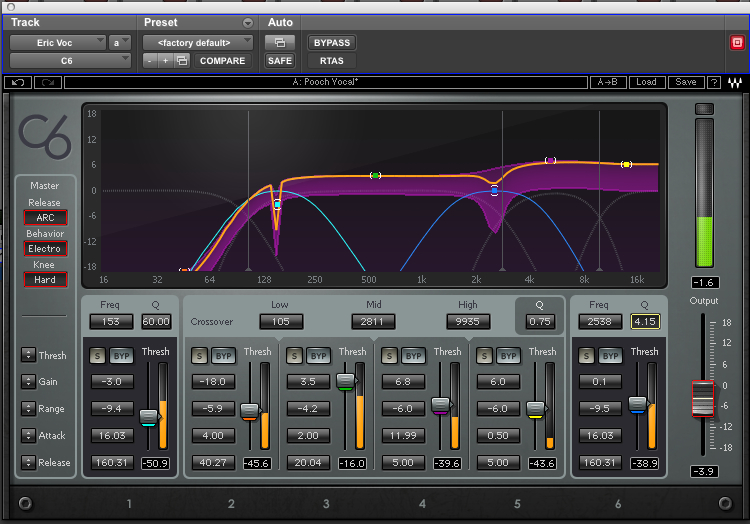Open the C6 plug-in selector dropdown
Image resolution: width=750 pixels, height=524 pixels.
(x=70, y=61)
